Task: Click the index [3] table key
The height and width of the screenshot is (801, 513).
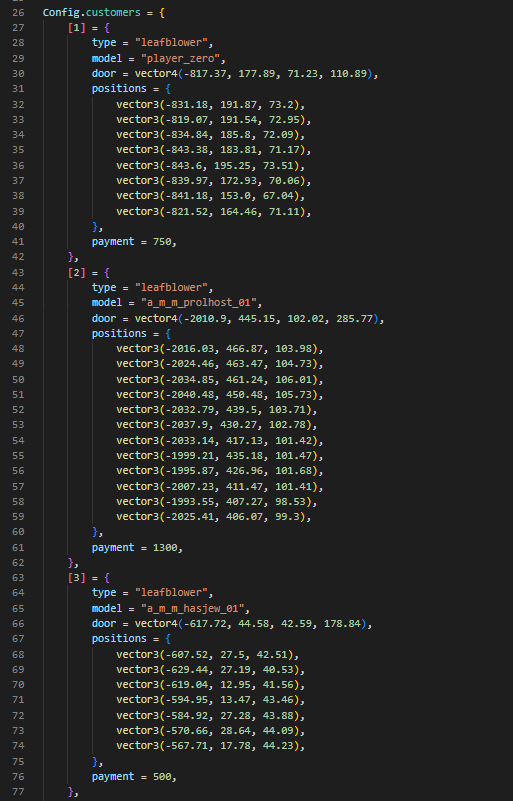Action: tap(76, 578)
